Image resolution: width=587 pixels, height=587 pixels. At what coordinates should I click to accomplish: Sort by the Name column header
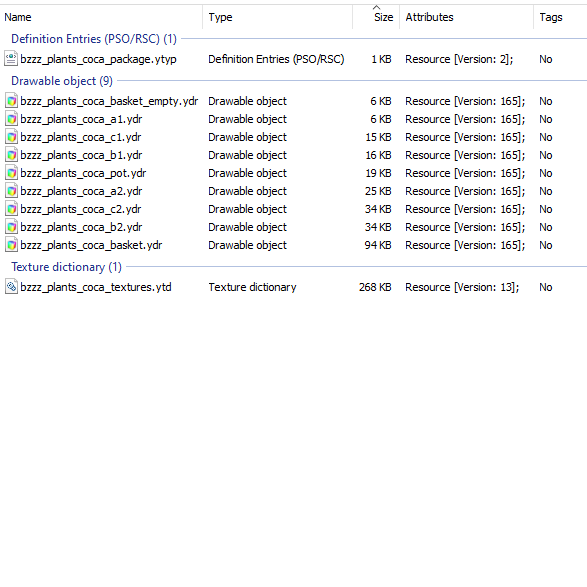click(101, 17)
